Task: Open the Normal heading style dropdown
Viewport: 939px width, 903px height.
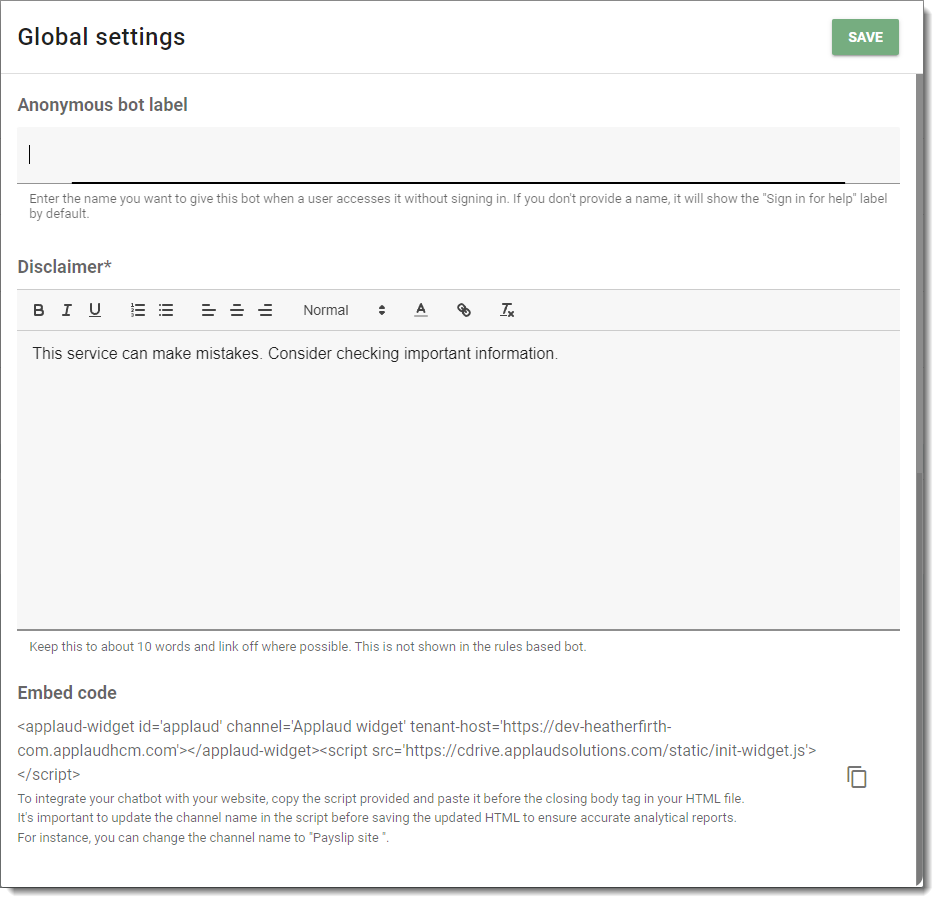Action: tap(344, 311)
